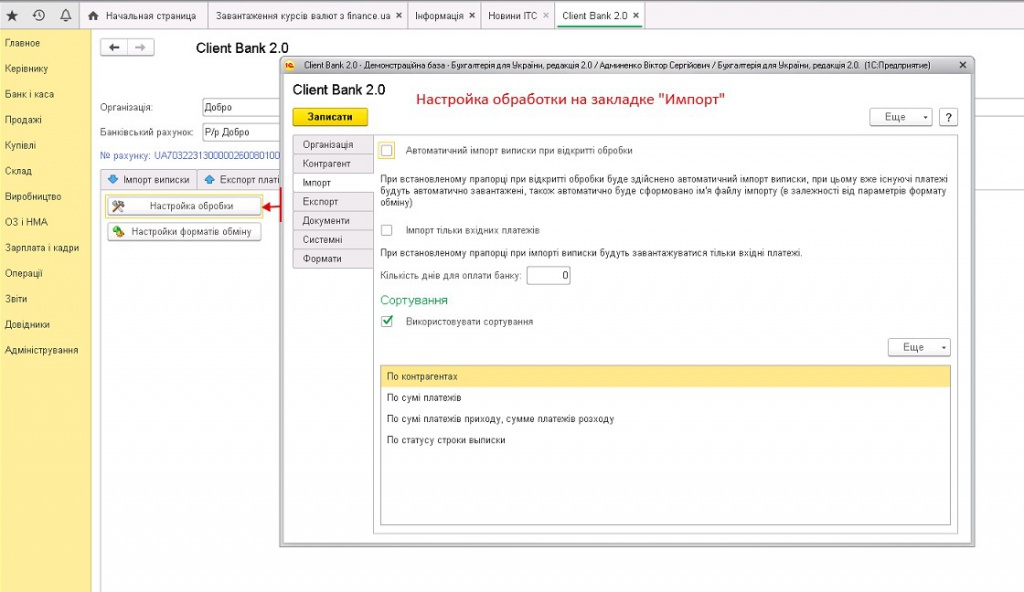The image size is (1024, 592).
Task: Open the Купівлі section in sidebar
Action: click(20, 145)
